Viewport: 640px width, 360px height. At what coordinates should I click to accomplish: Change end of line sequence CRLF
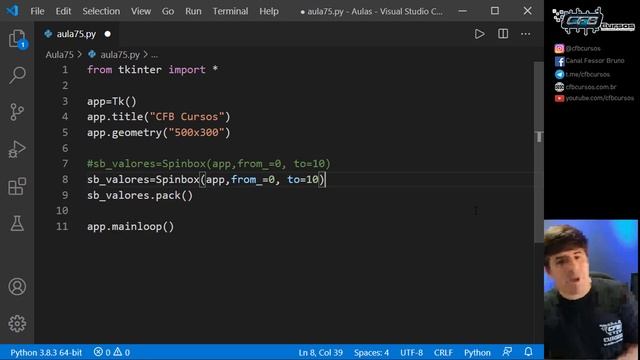443,352
